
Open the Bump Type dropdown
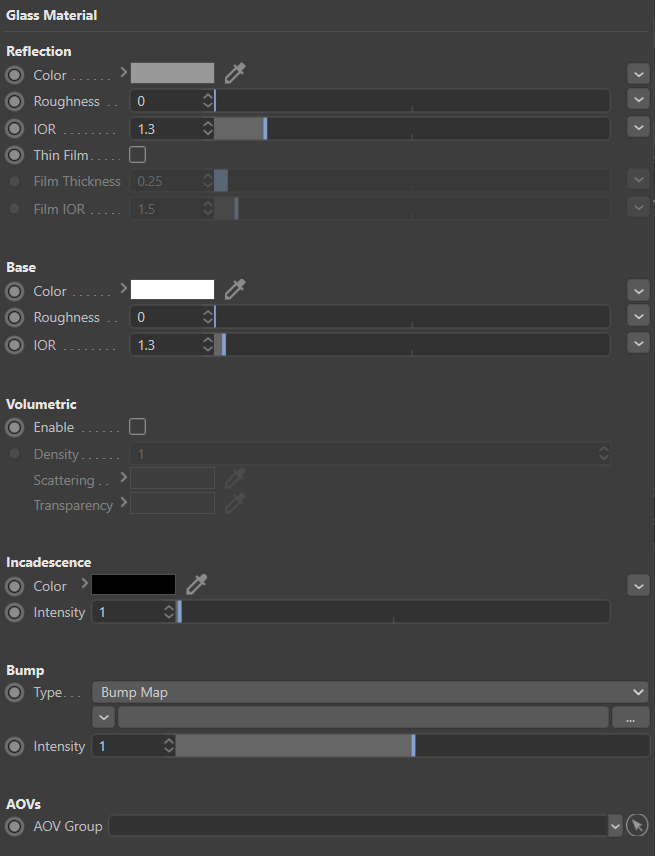pyautogui.click(x=369, y=692)
